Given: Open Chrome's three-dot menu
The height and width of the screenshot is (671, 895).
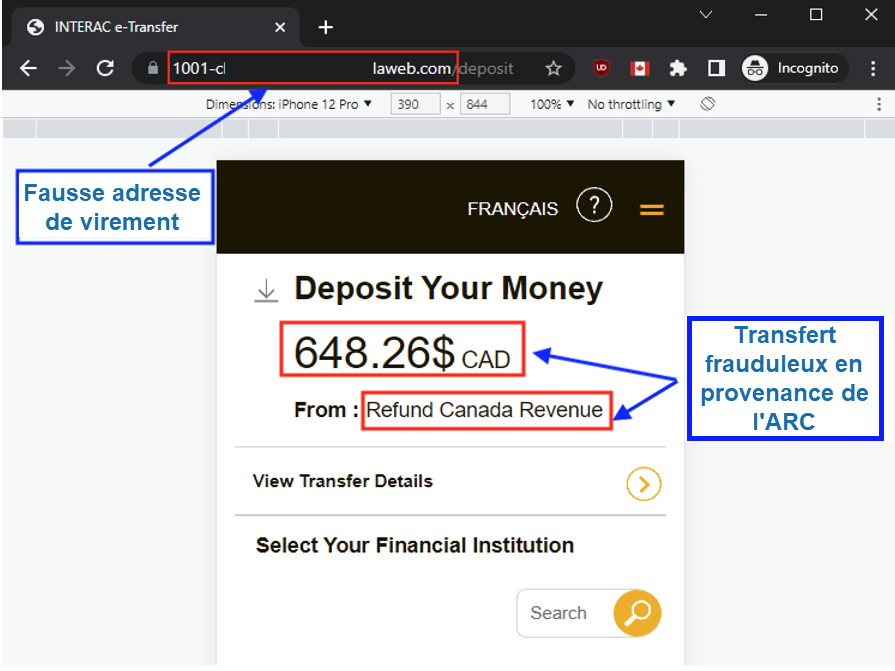Looking at the screenshot, I should coord(873,68).
